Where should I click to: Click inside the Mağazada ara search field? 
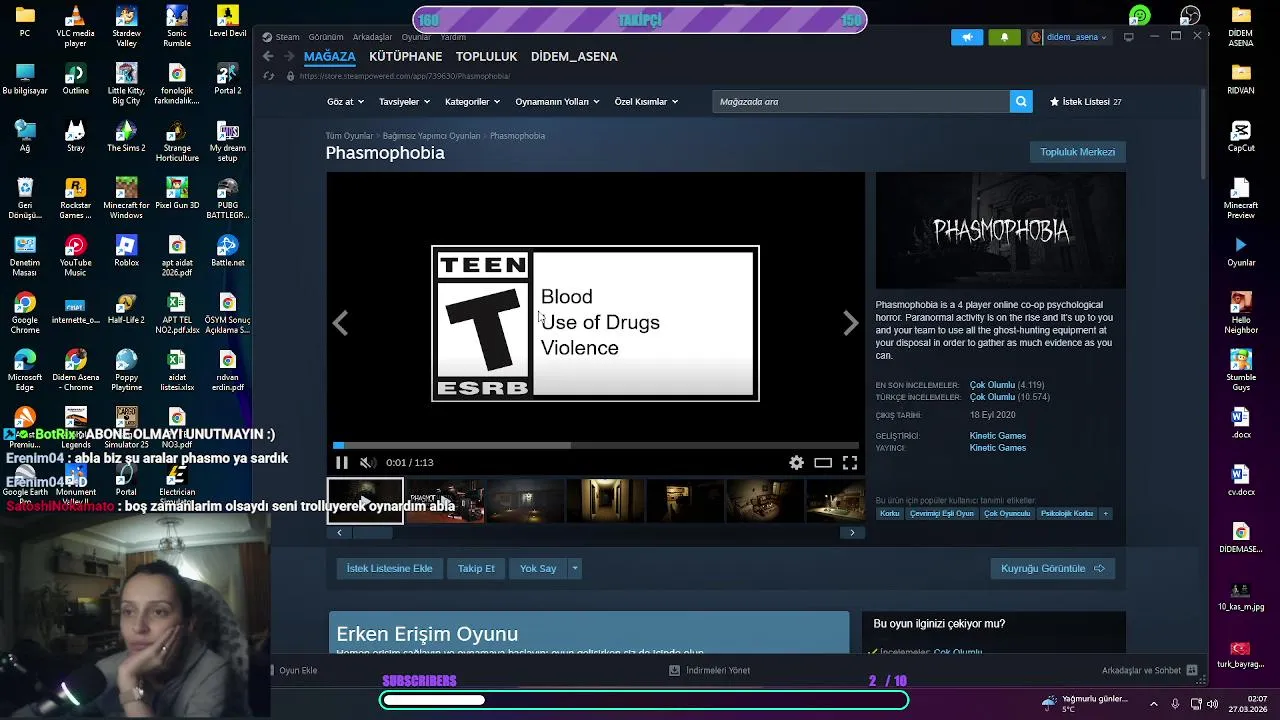[x=861, y=101]
